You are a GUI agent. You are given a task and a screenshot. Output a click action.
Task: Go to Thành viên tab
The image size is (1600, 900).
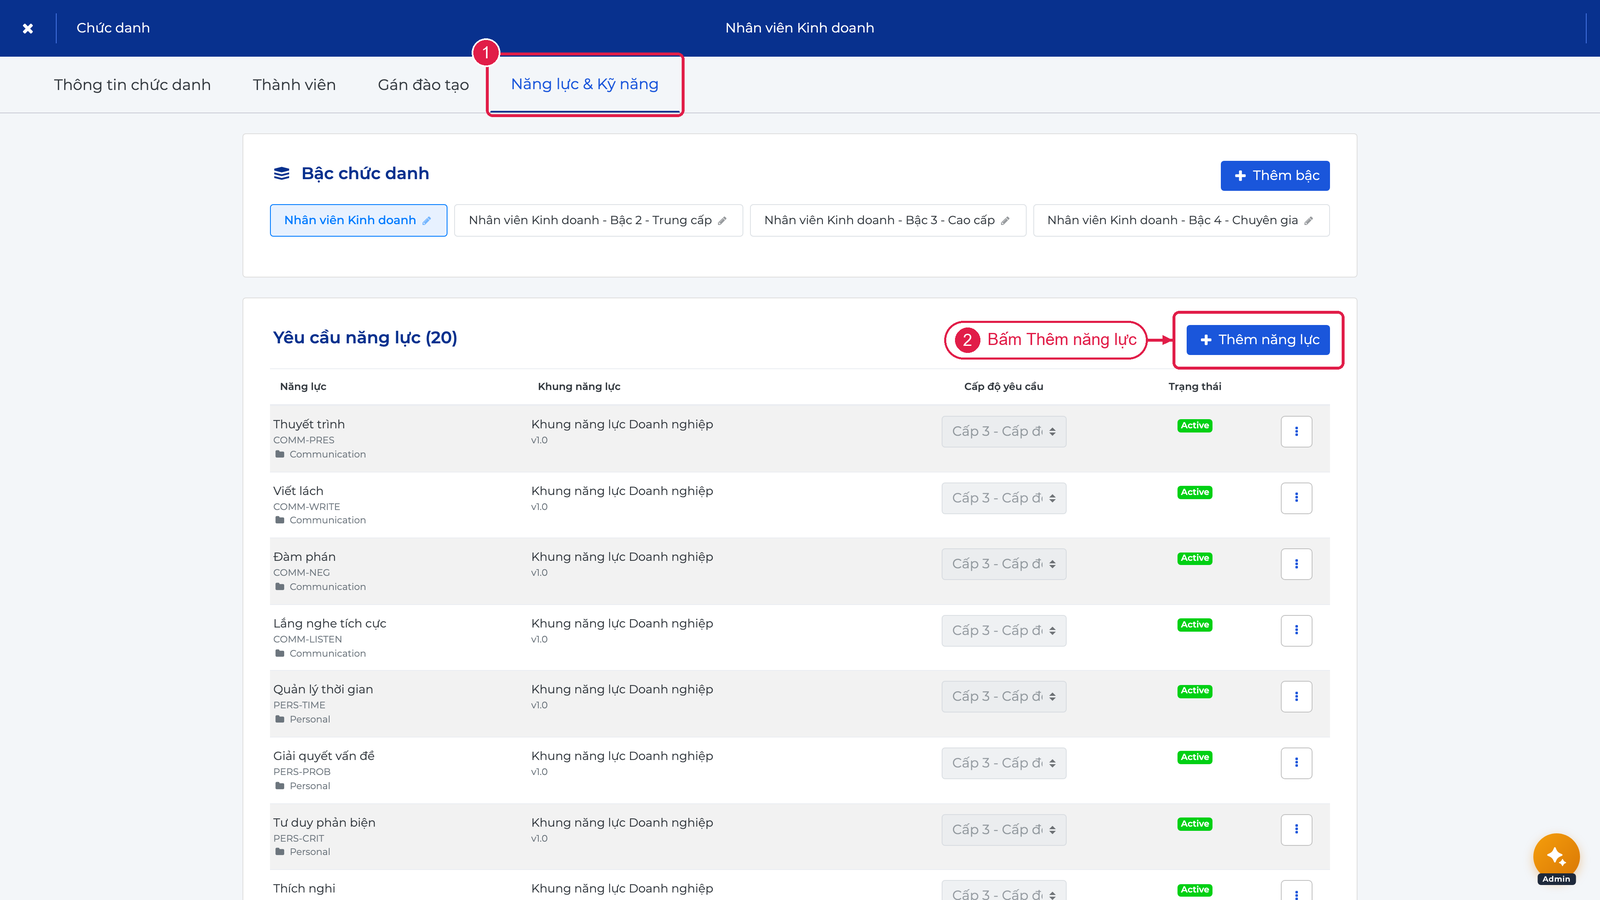(294, 85)
